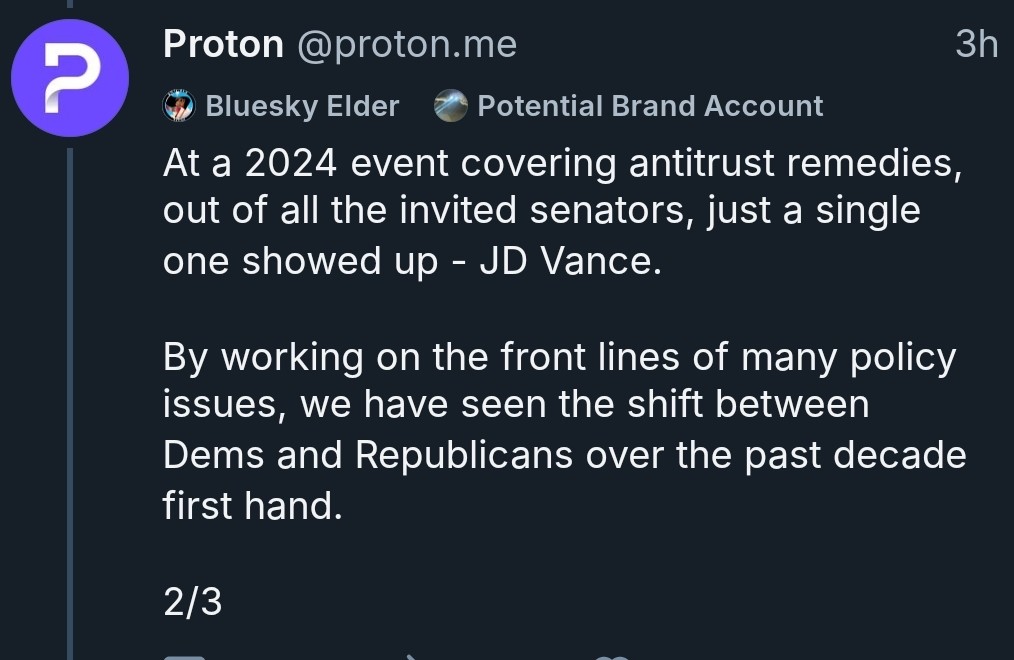Viewport: 1014px width, 660px height.
Task: Open post via the front lines paragraph
Action: click(565, 431)
